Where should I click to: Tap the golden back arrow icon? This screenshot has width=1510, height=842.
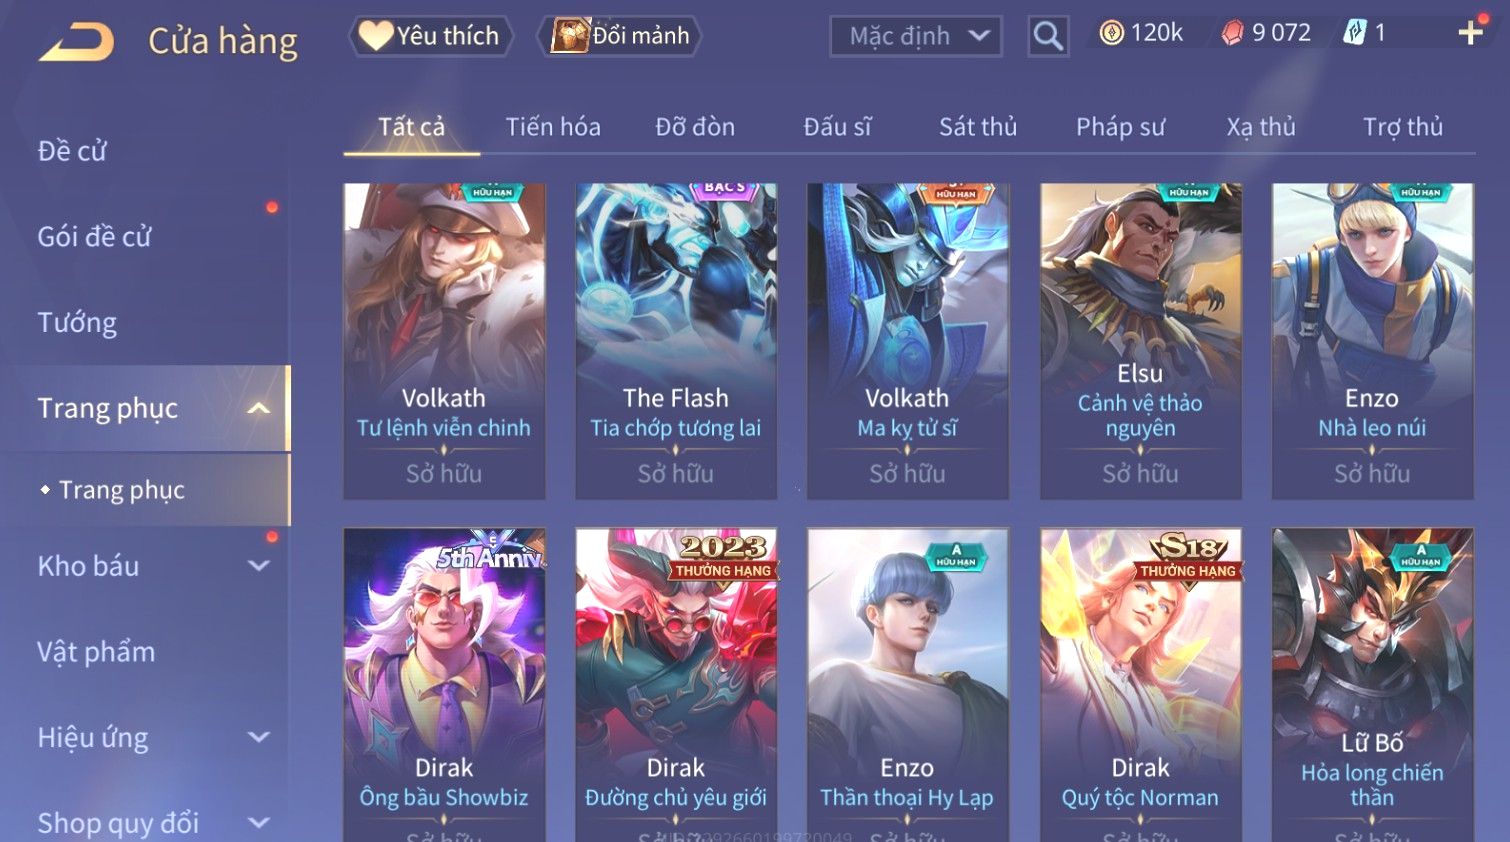[76, 42]
